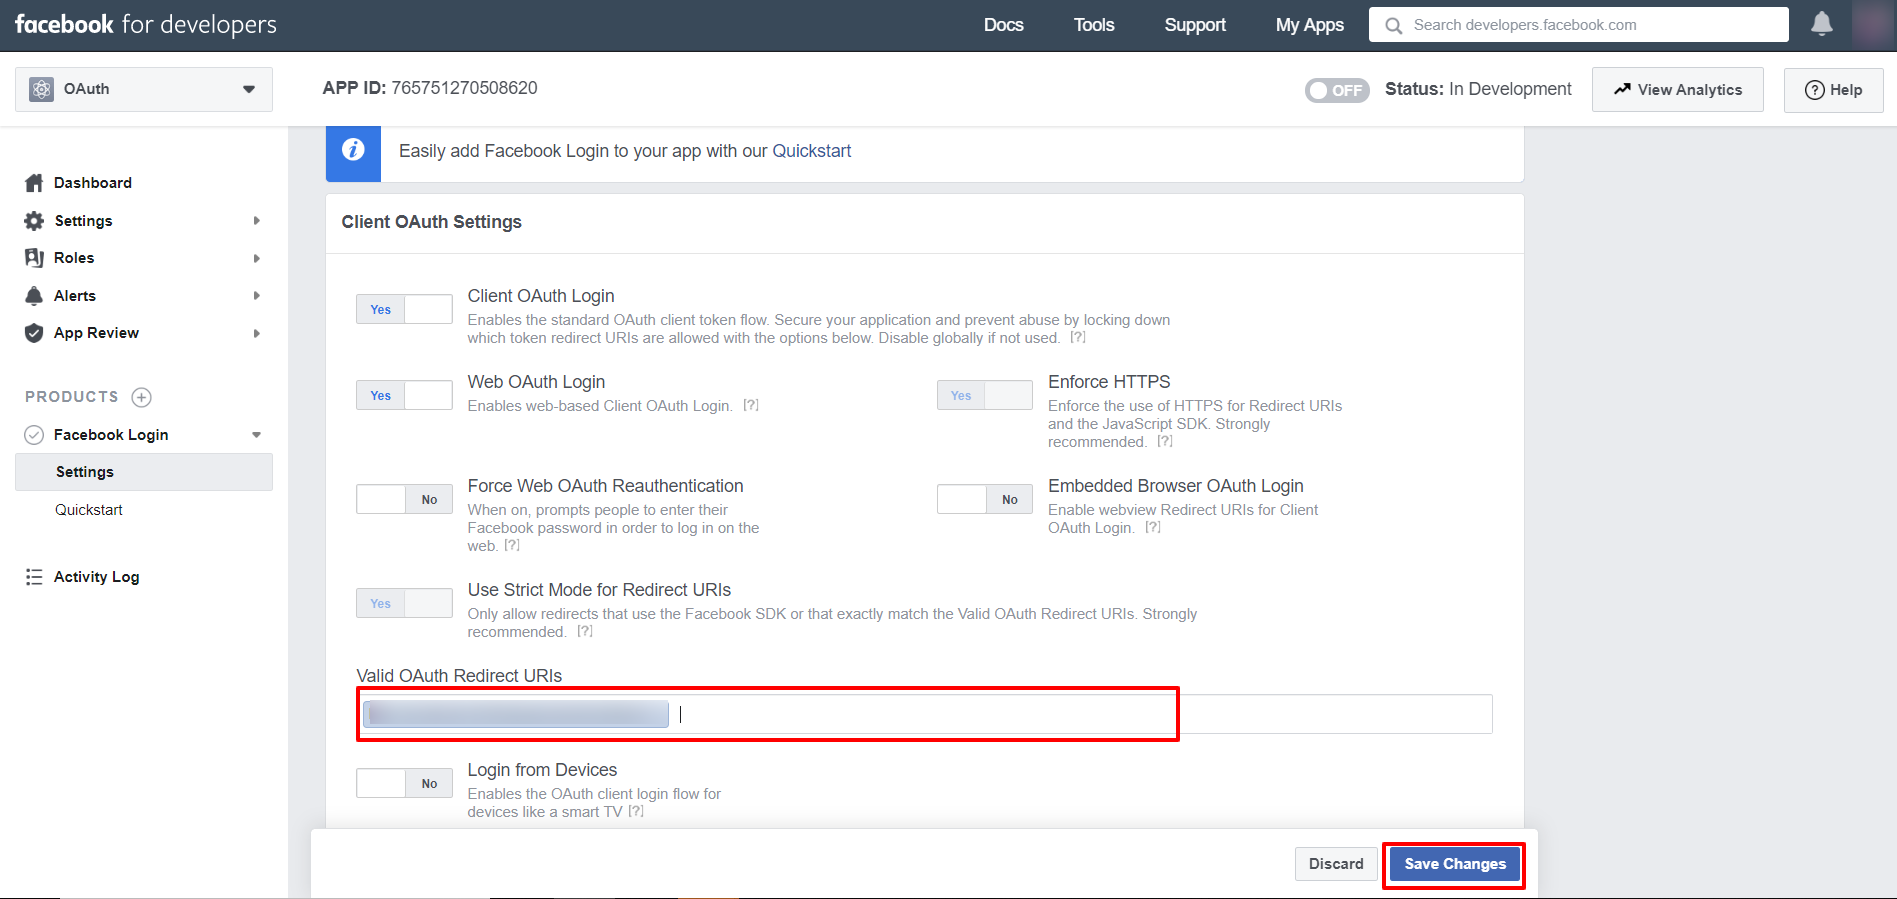Click the developers.facebook.com search box

[1579, 25]
